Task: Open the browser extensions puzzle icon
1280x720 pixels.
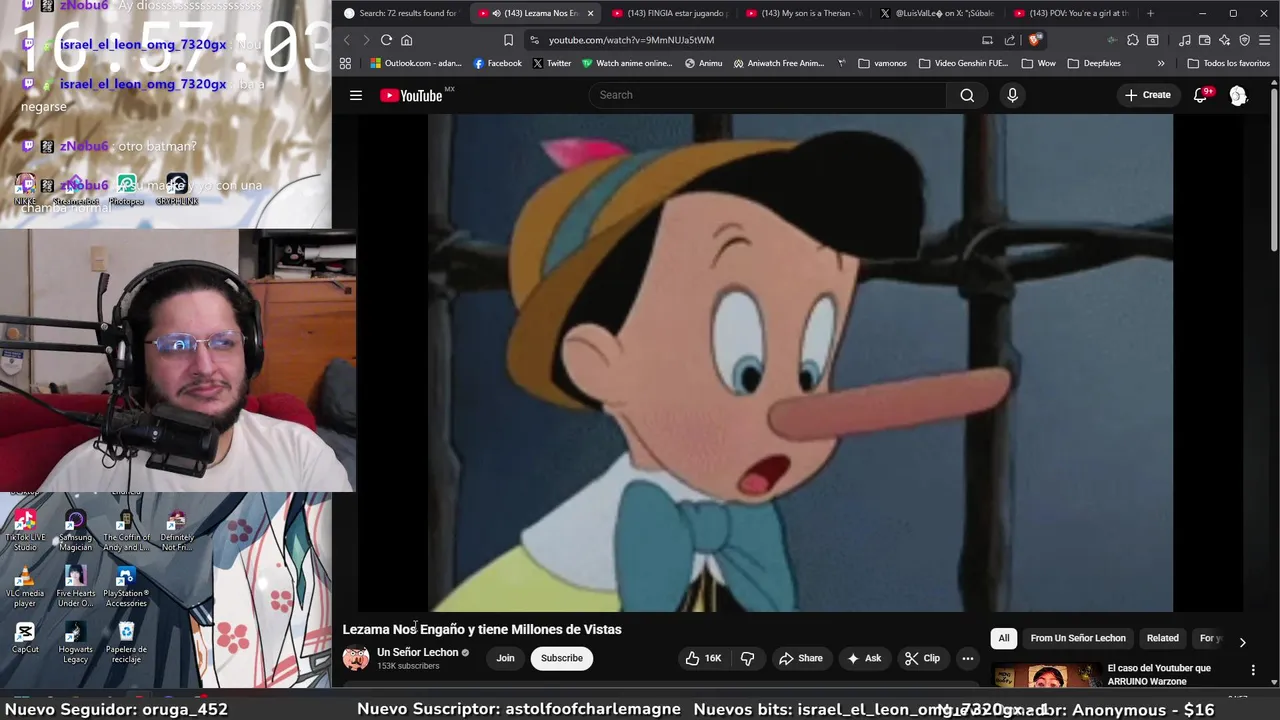Action: pos(1132,40)
